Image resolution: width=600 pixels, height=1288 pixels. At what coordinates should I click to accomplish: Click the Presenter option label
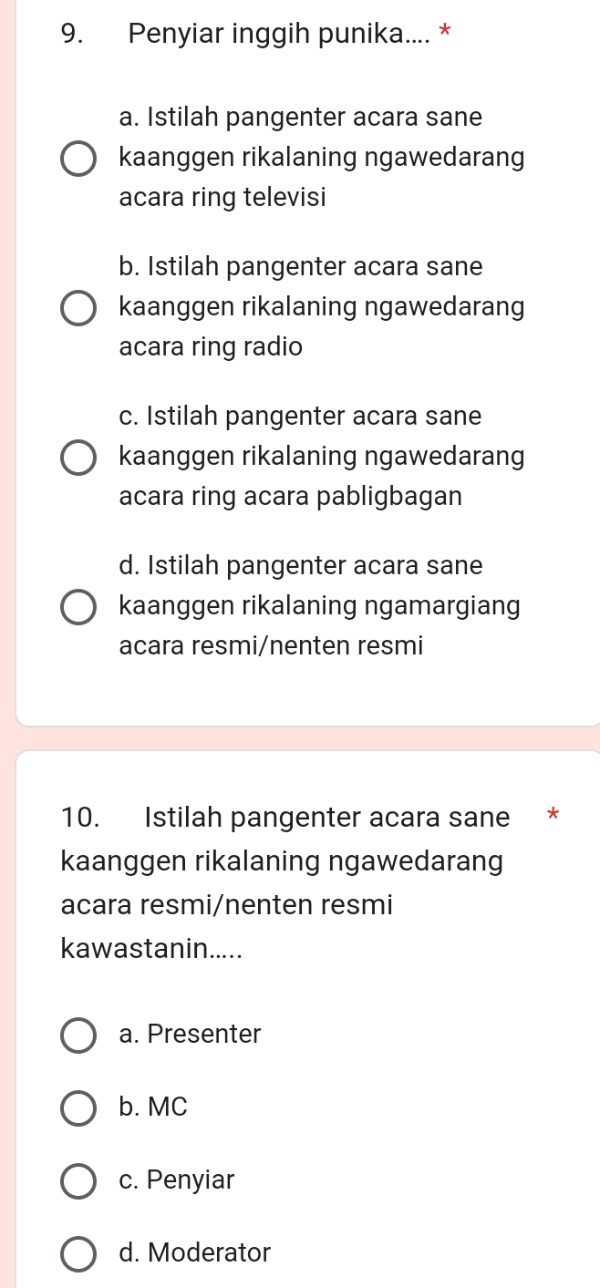189,1036
